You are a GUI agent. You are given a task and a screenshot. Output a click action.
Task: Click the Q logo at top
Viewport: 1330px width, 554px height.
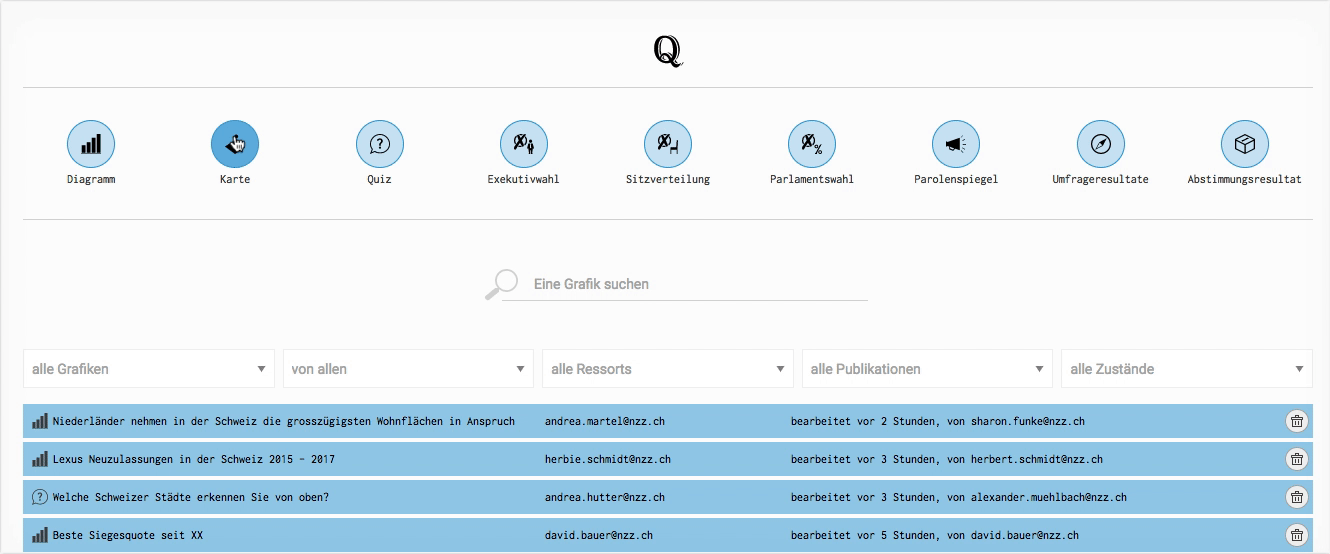tap(667, 50)
